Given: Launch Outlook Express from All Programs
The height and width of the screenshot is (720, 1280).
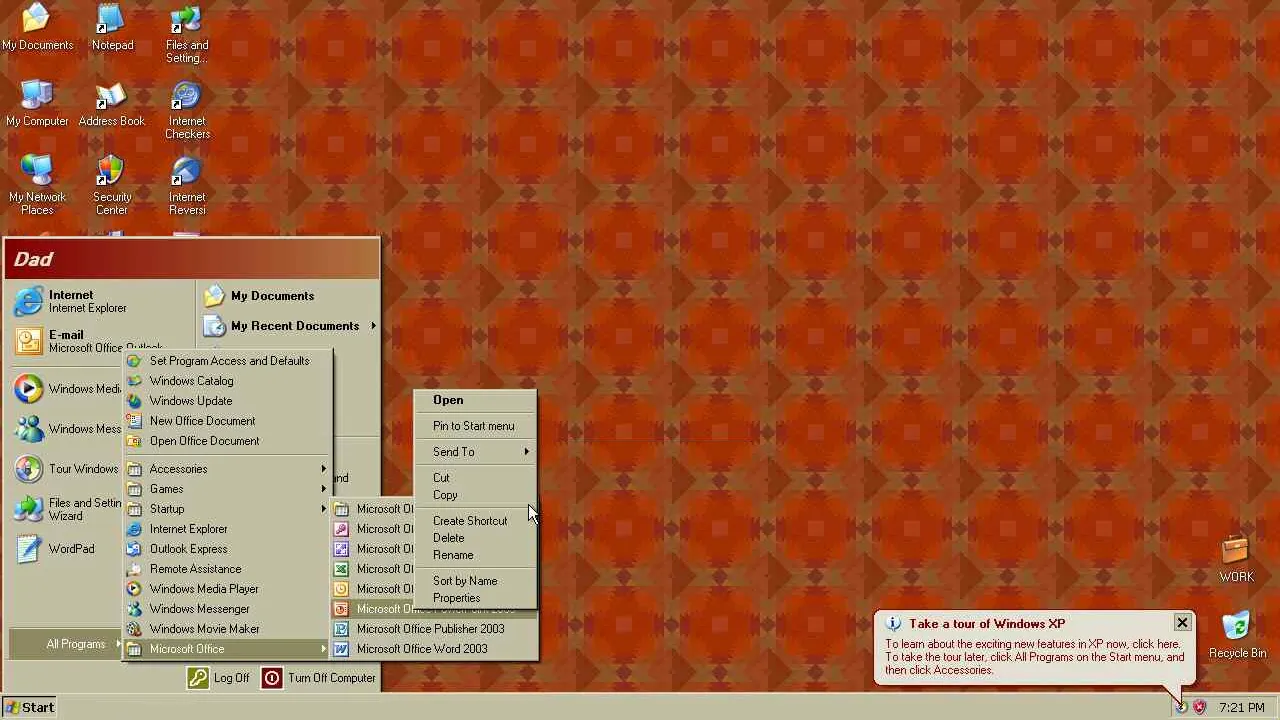Looking at the screenshot, I should tap(227, 549).
